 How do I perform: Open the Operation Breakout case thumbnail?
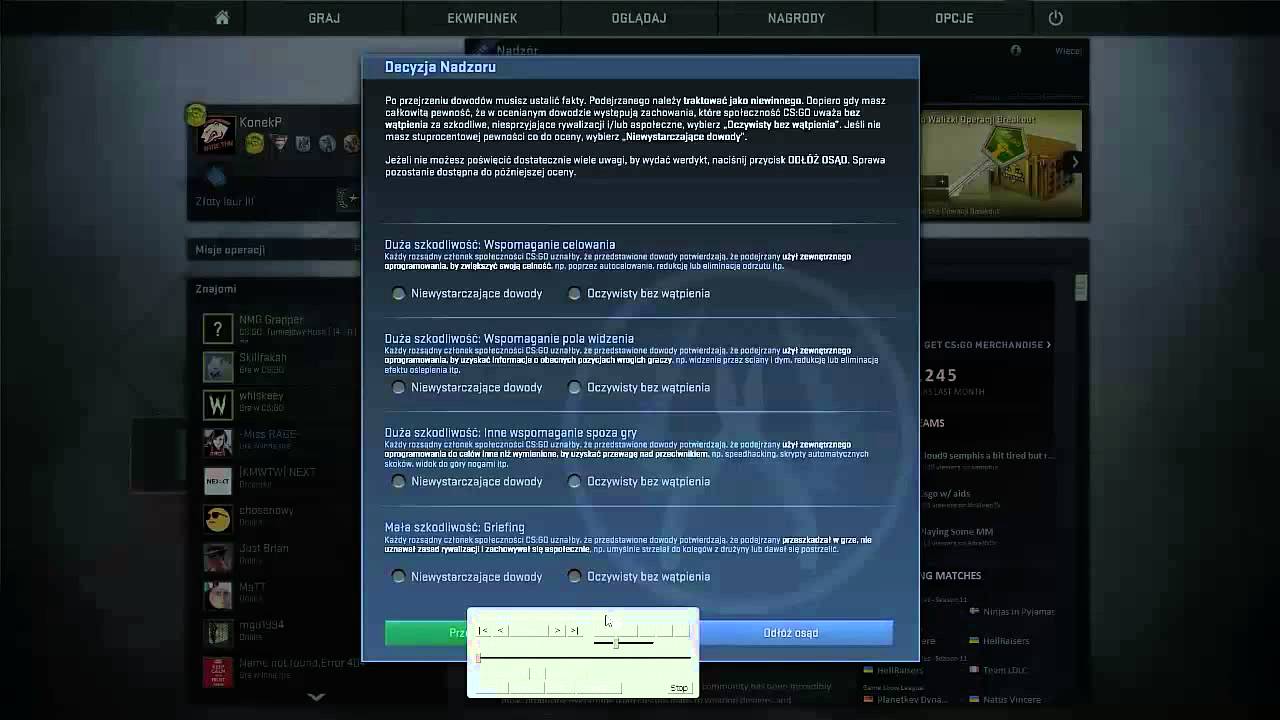(x=1001, y=163)
